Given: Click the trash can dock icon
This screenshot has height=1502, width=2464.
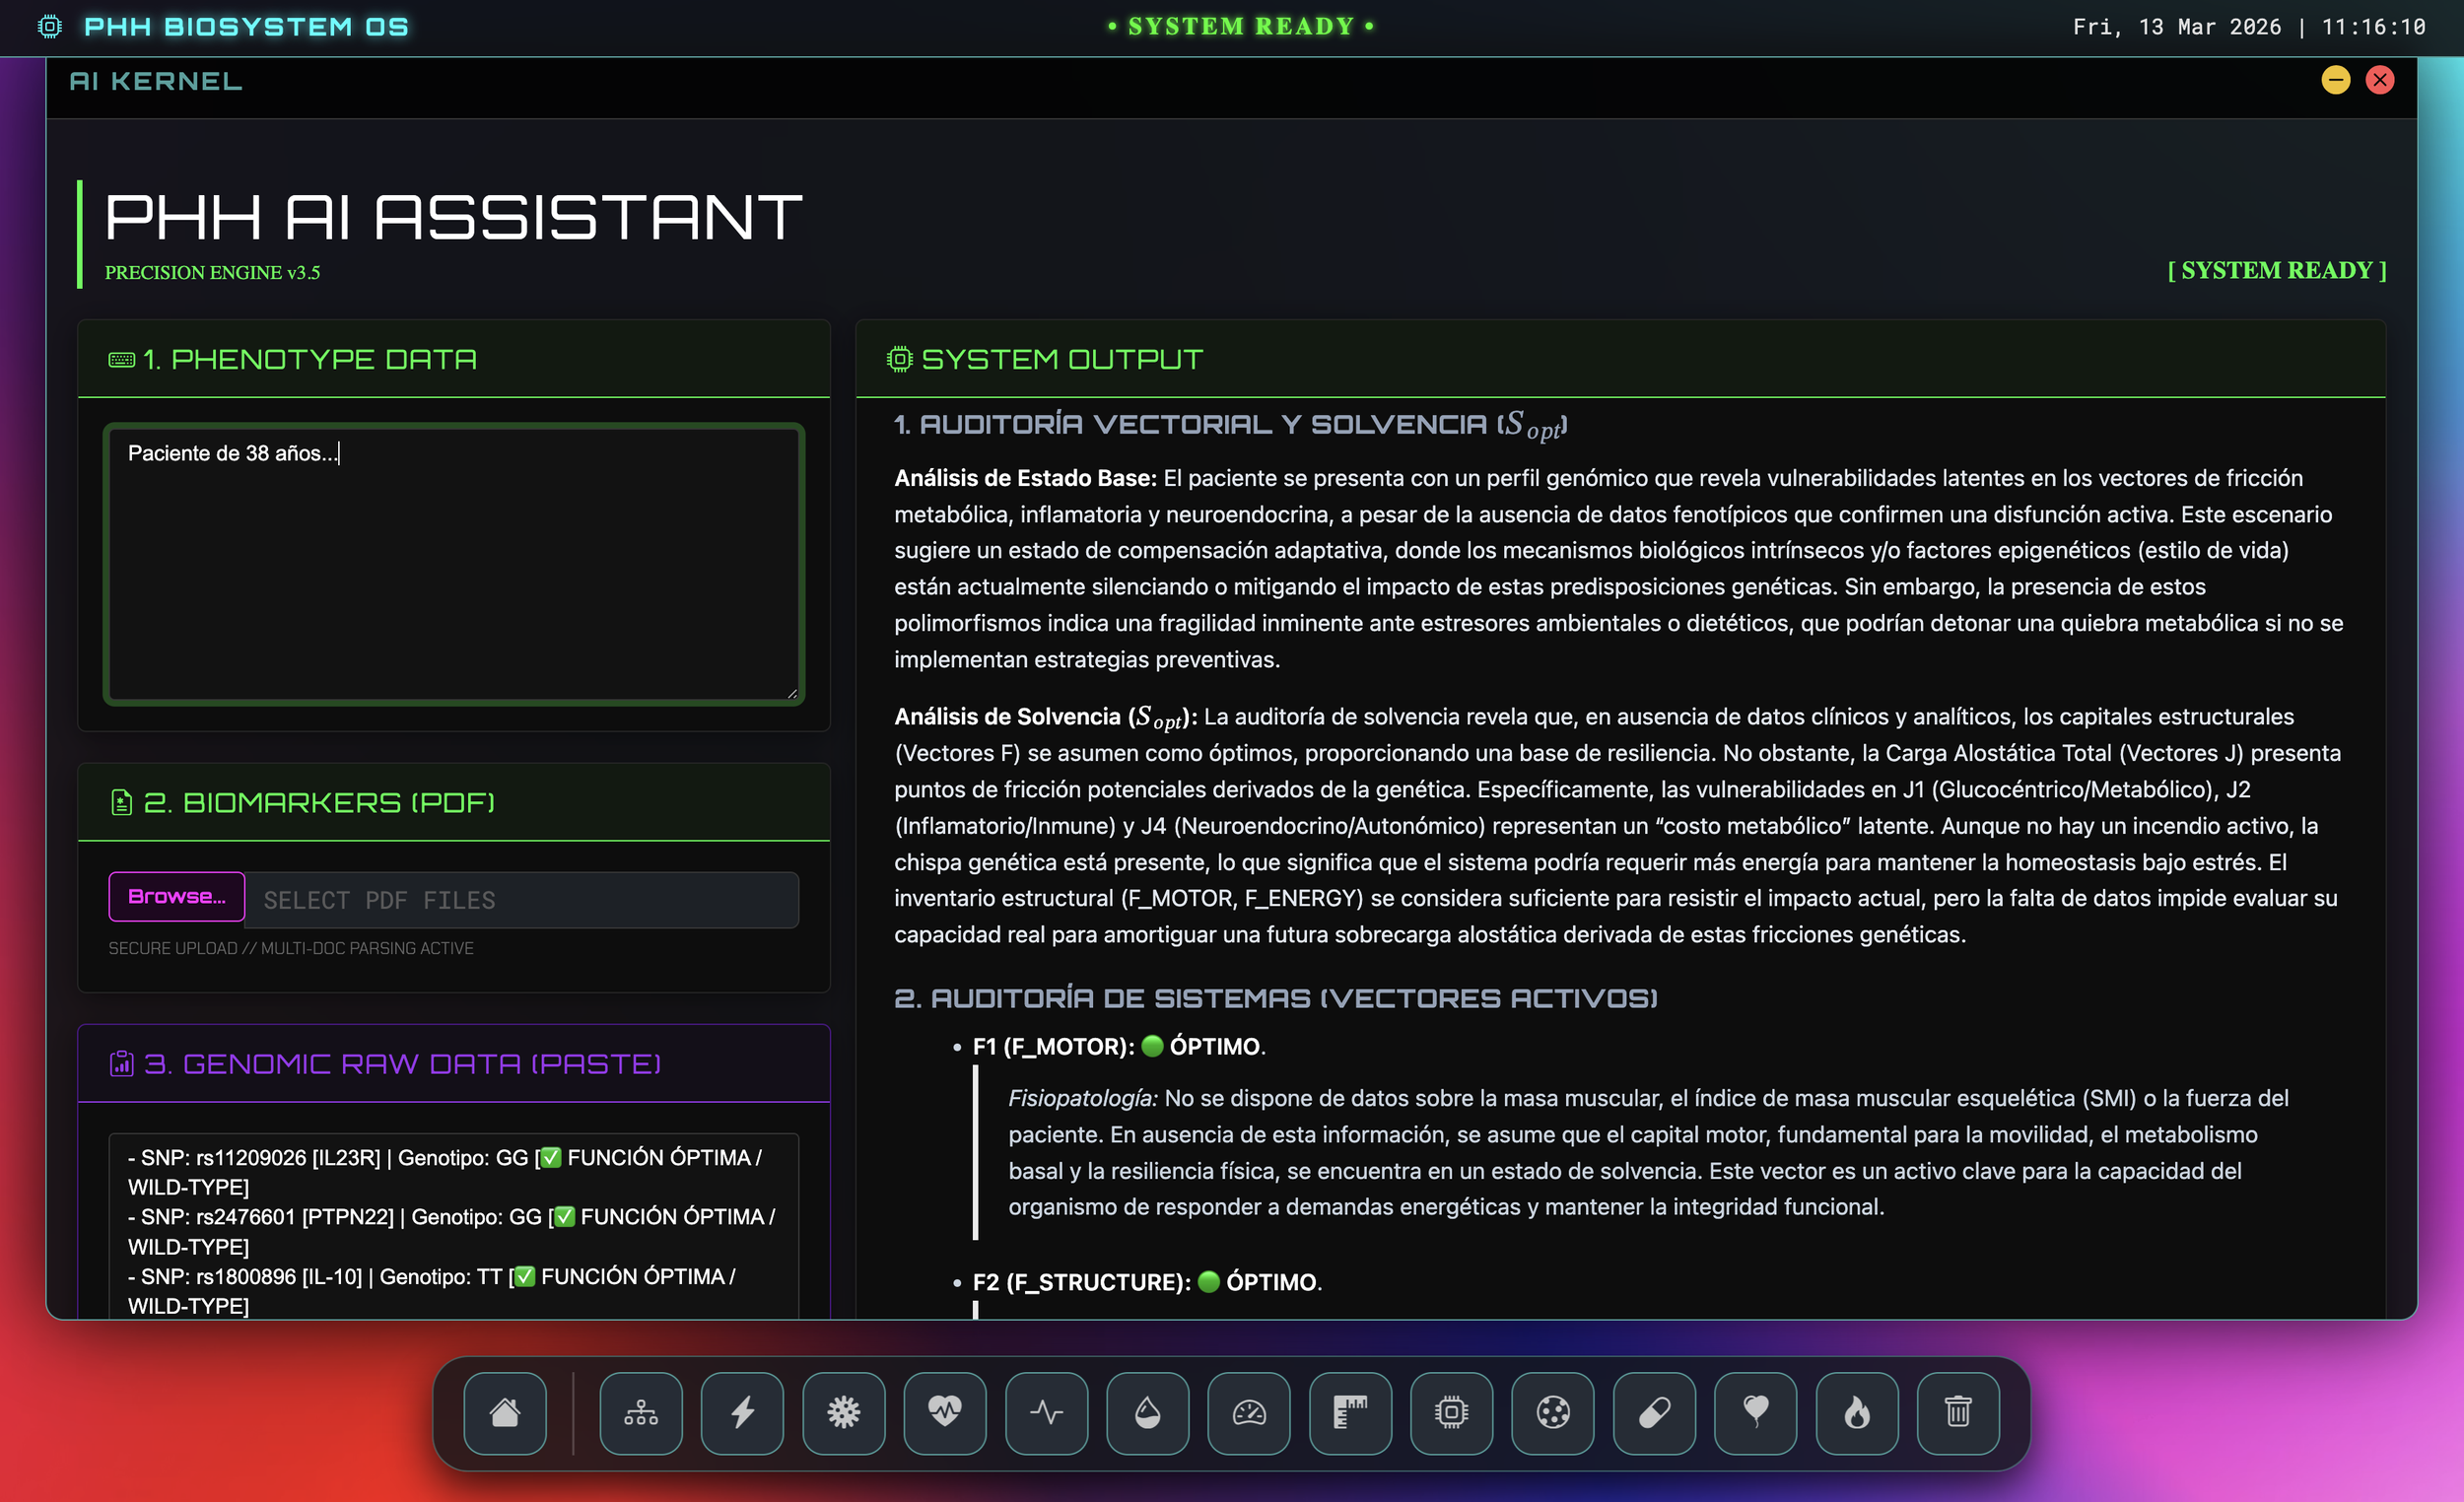Looking at the screenshot, I should point(1958,1412).
